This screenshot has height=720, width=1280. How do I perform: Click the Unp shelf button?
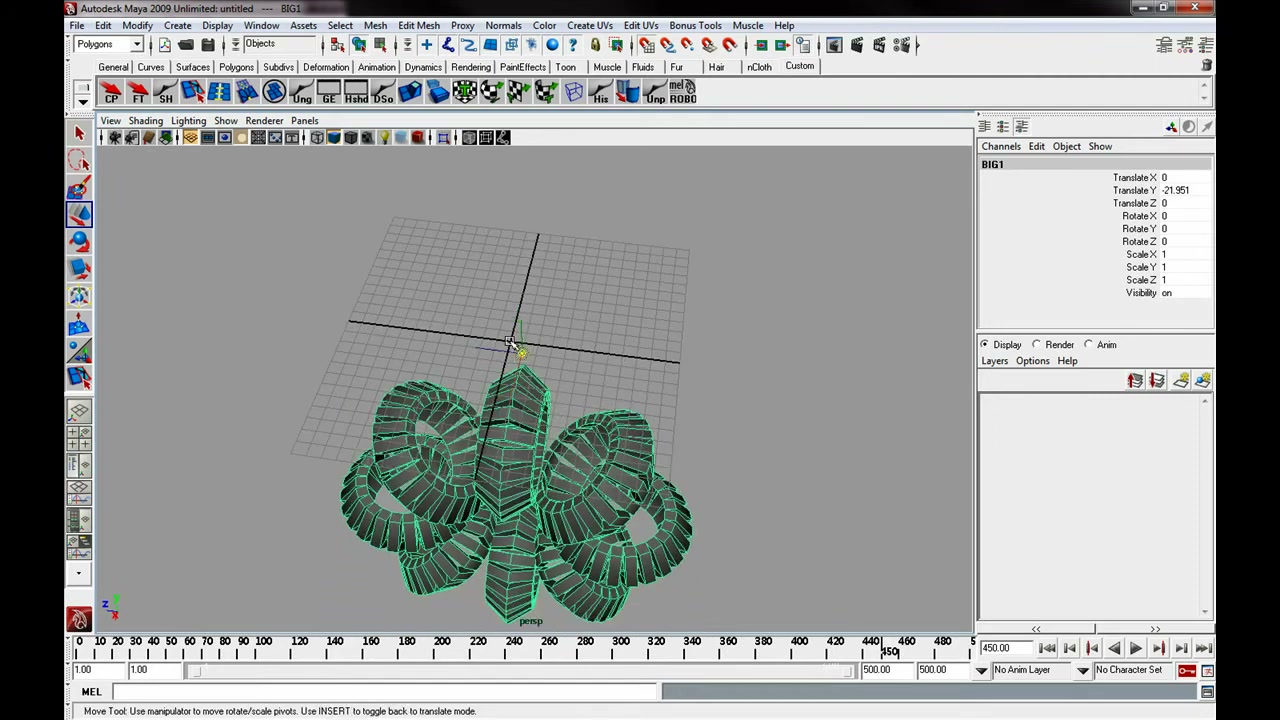click(x=655, y=92)
